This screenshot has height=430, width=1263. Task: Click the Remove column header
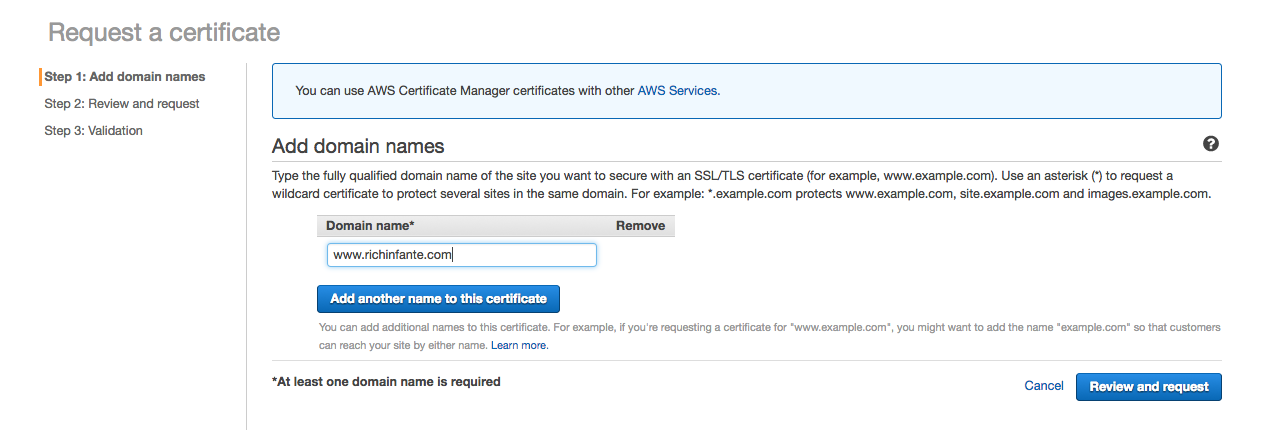(x=640, y=226)
